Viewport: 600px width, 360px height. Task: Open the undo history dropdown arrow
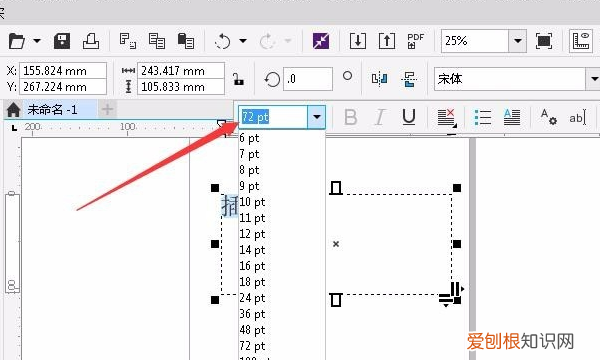tap(243, 41)
